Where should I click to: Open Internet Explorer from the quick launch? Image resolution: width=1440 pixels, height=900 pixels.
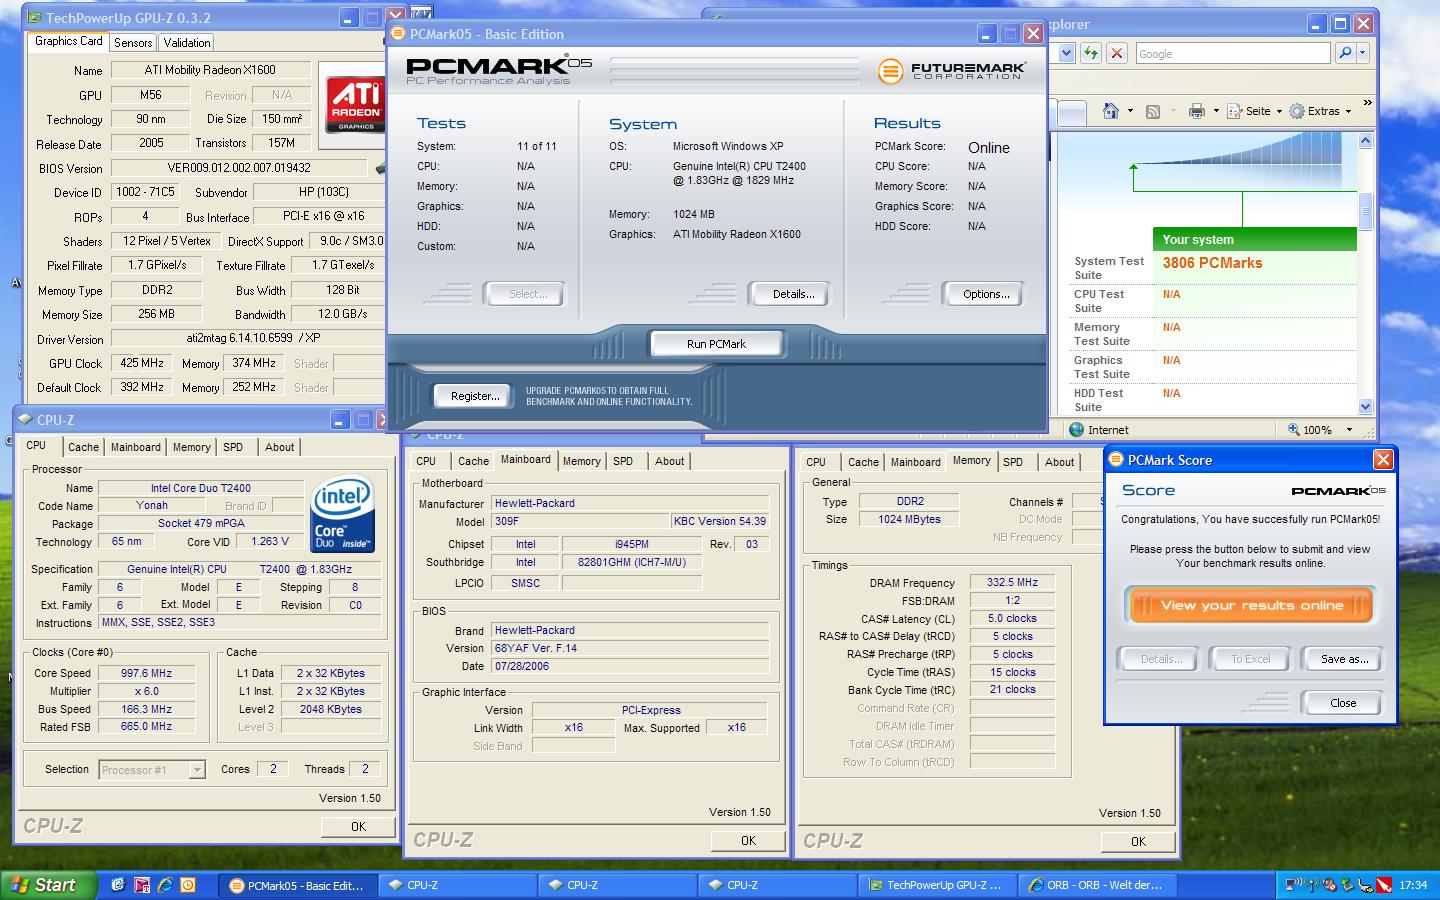click(x=164, y=885)
